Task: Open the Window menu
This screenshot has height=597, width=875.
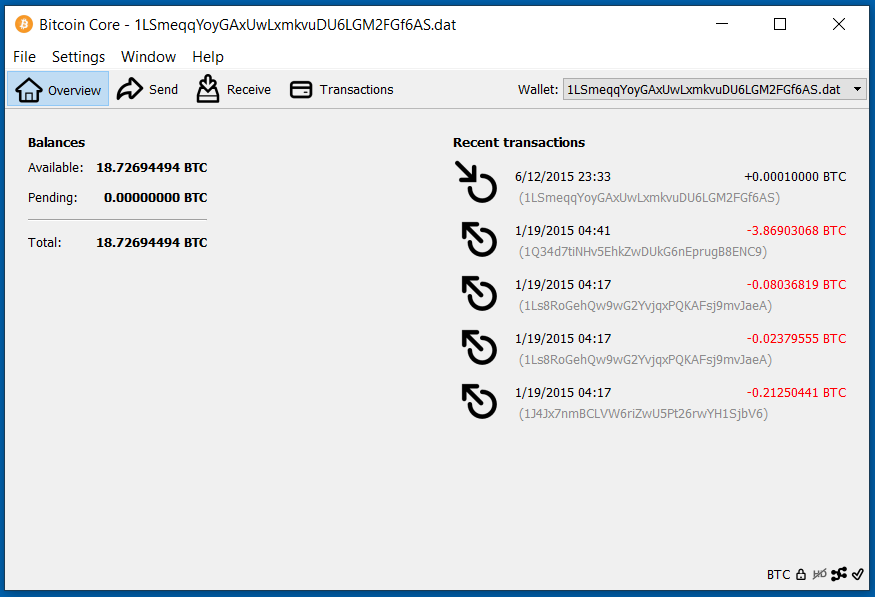Action: pos(148,57)
